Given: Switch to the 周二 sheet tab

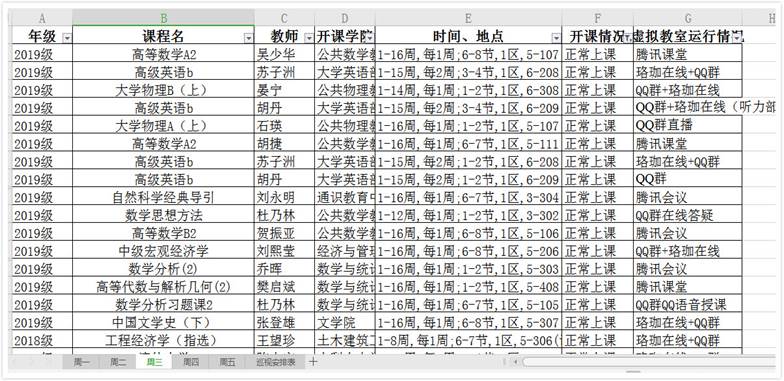Looking at the screenshot, I should (118, 362).
